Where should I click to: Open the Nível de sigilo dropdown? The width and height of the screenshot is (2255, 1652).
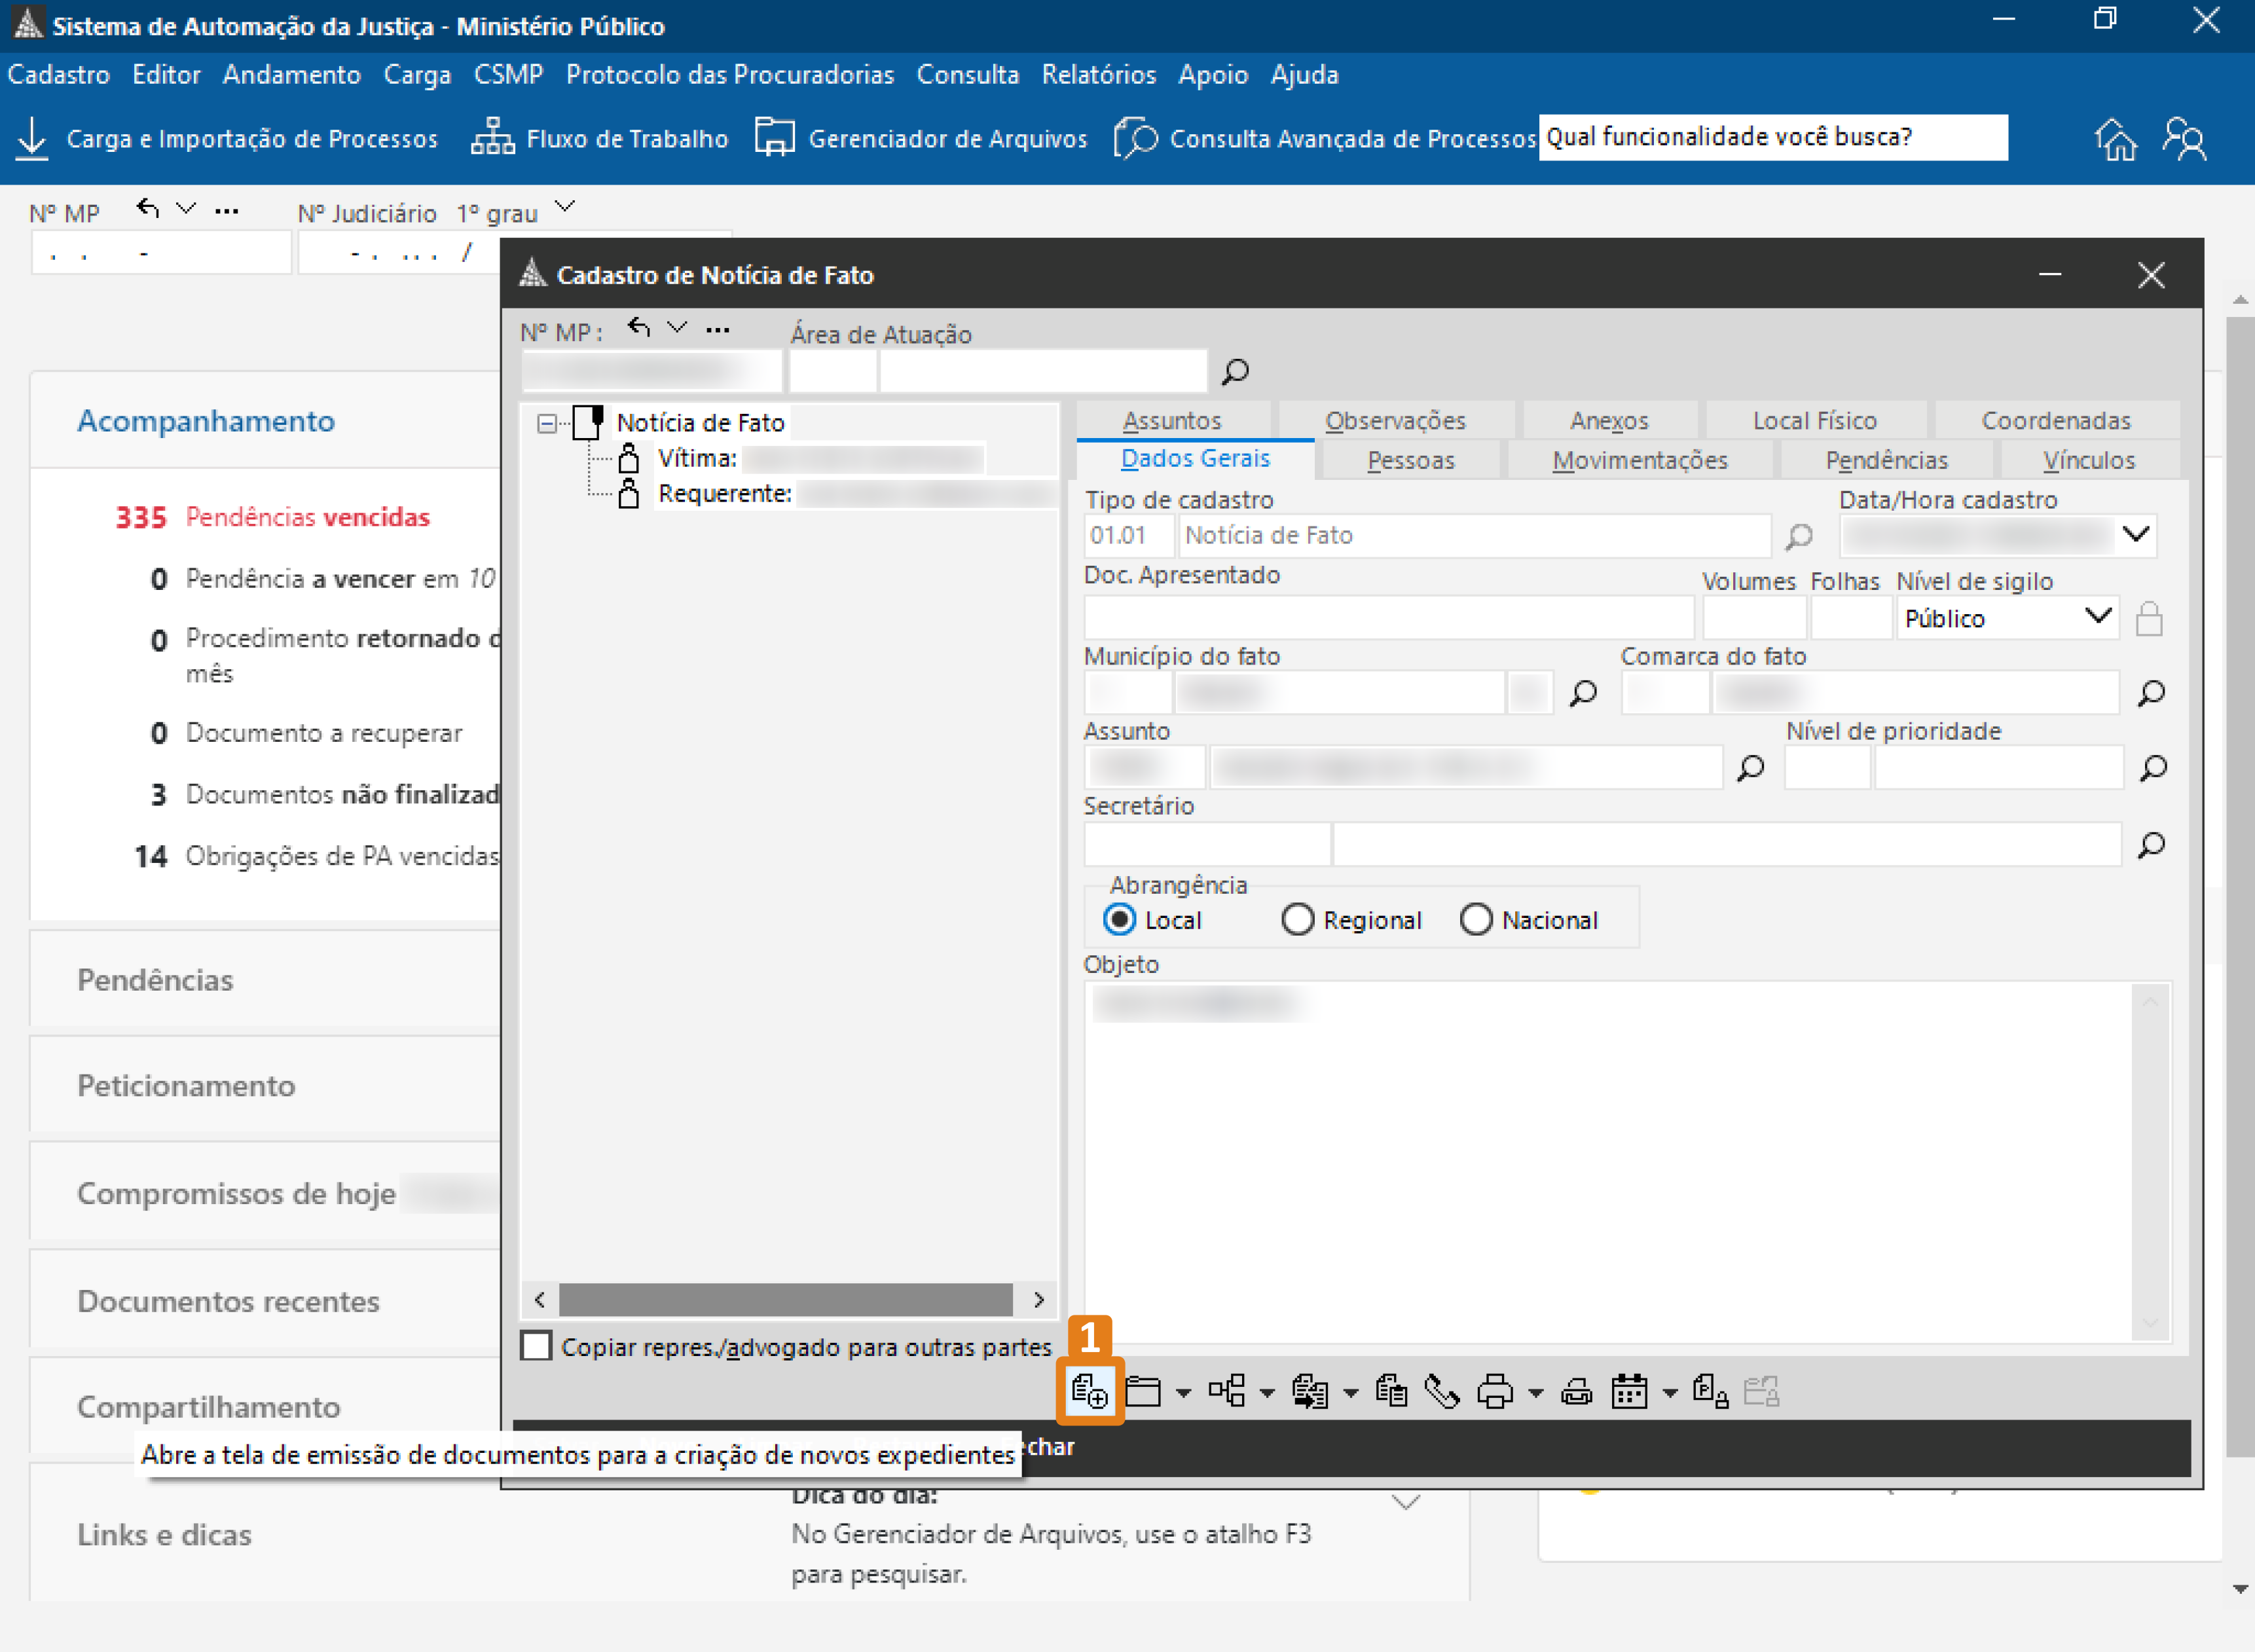[2098, 617]
